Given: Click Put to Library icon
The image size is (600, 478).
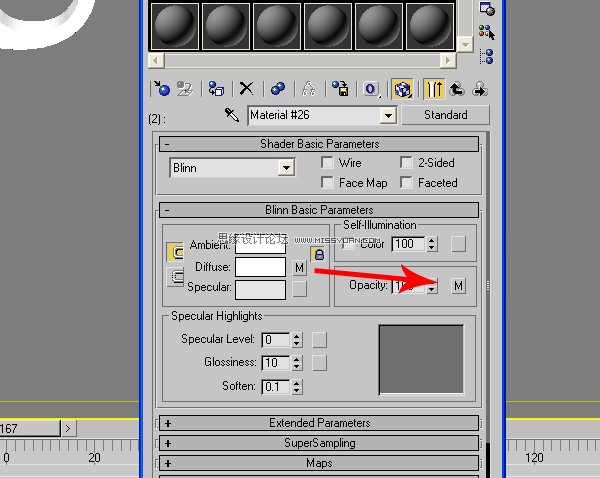Looking at the screenshot, I should pos(340,89).
